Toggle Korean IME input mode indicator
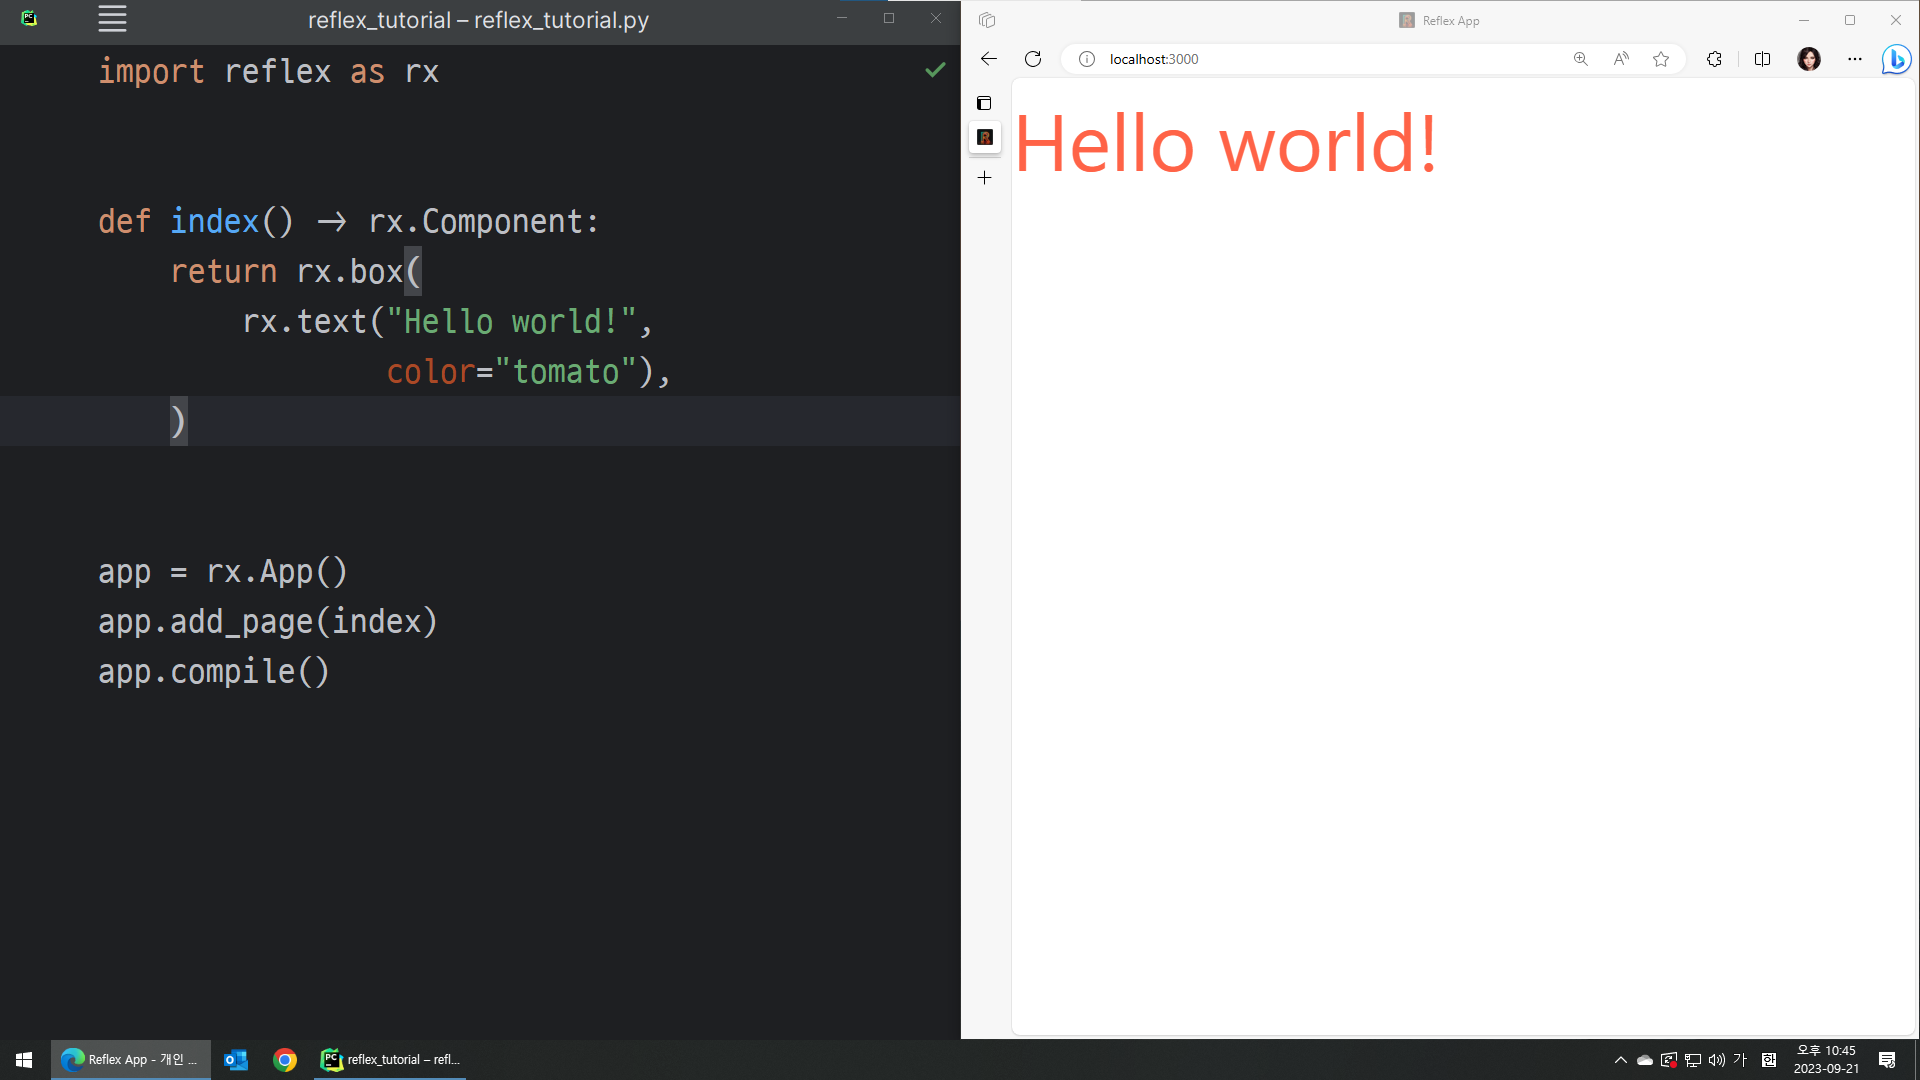This screenshot has height=1080, width=1920. point(1740,1060)
